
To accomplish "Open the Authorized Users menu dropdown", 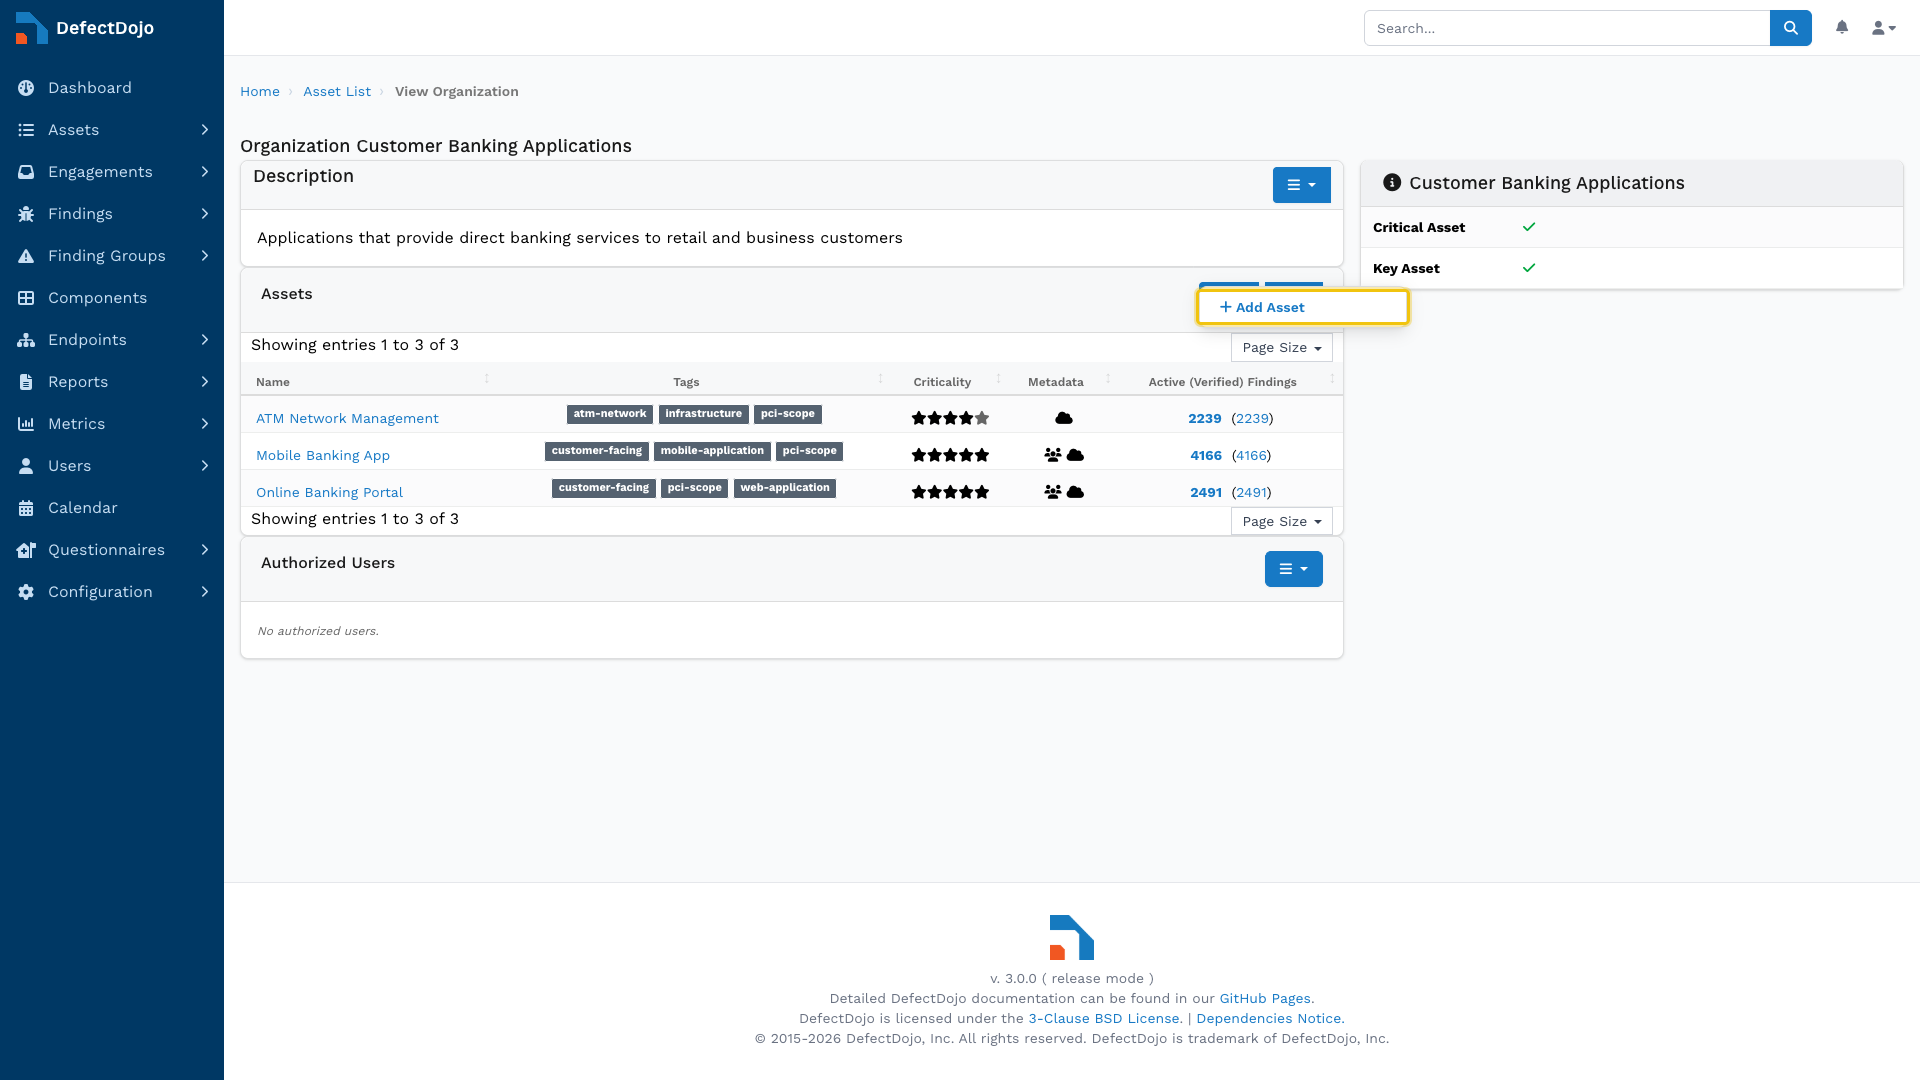I will tap(1293, 569).
